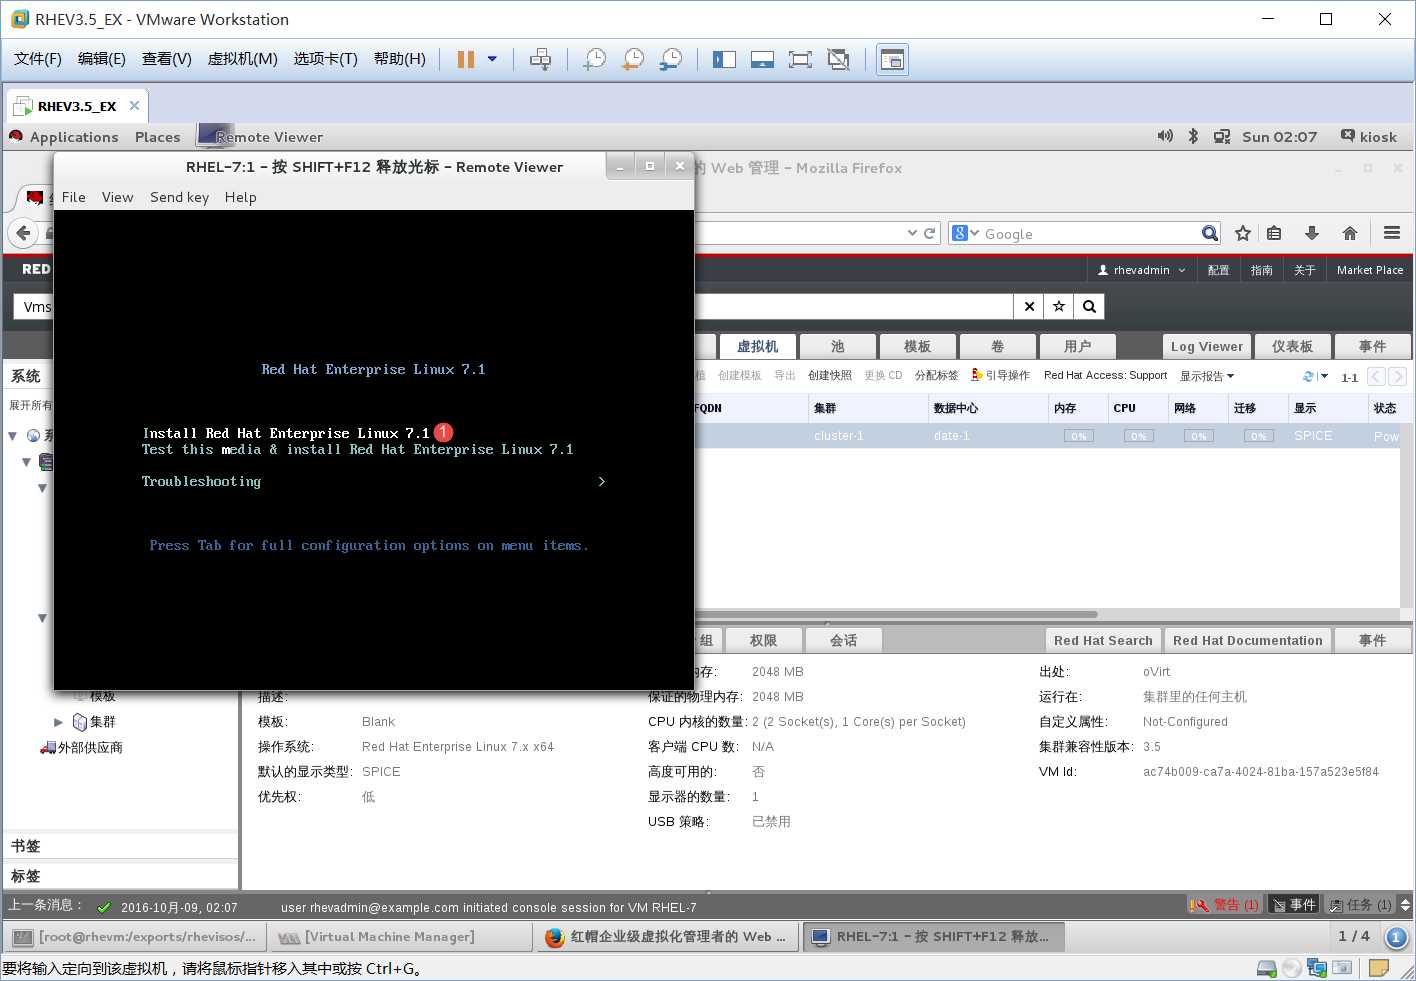
Task: Revert to snapshot using clock-arrow icon
Action: (633, 59)
